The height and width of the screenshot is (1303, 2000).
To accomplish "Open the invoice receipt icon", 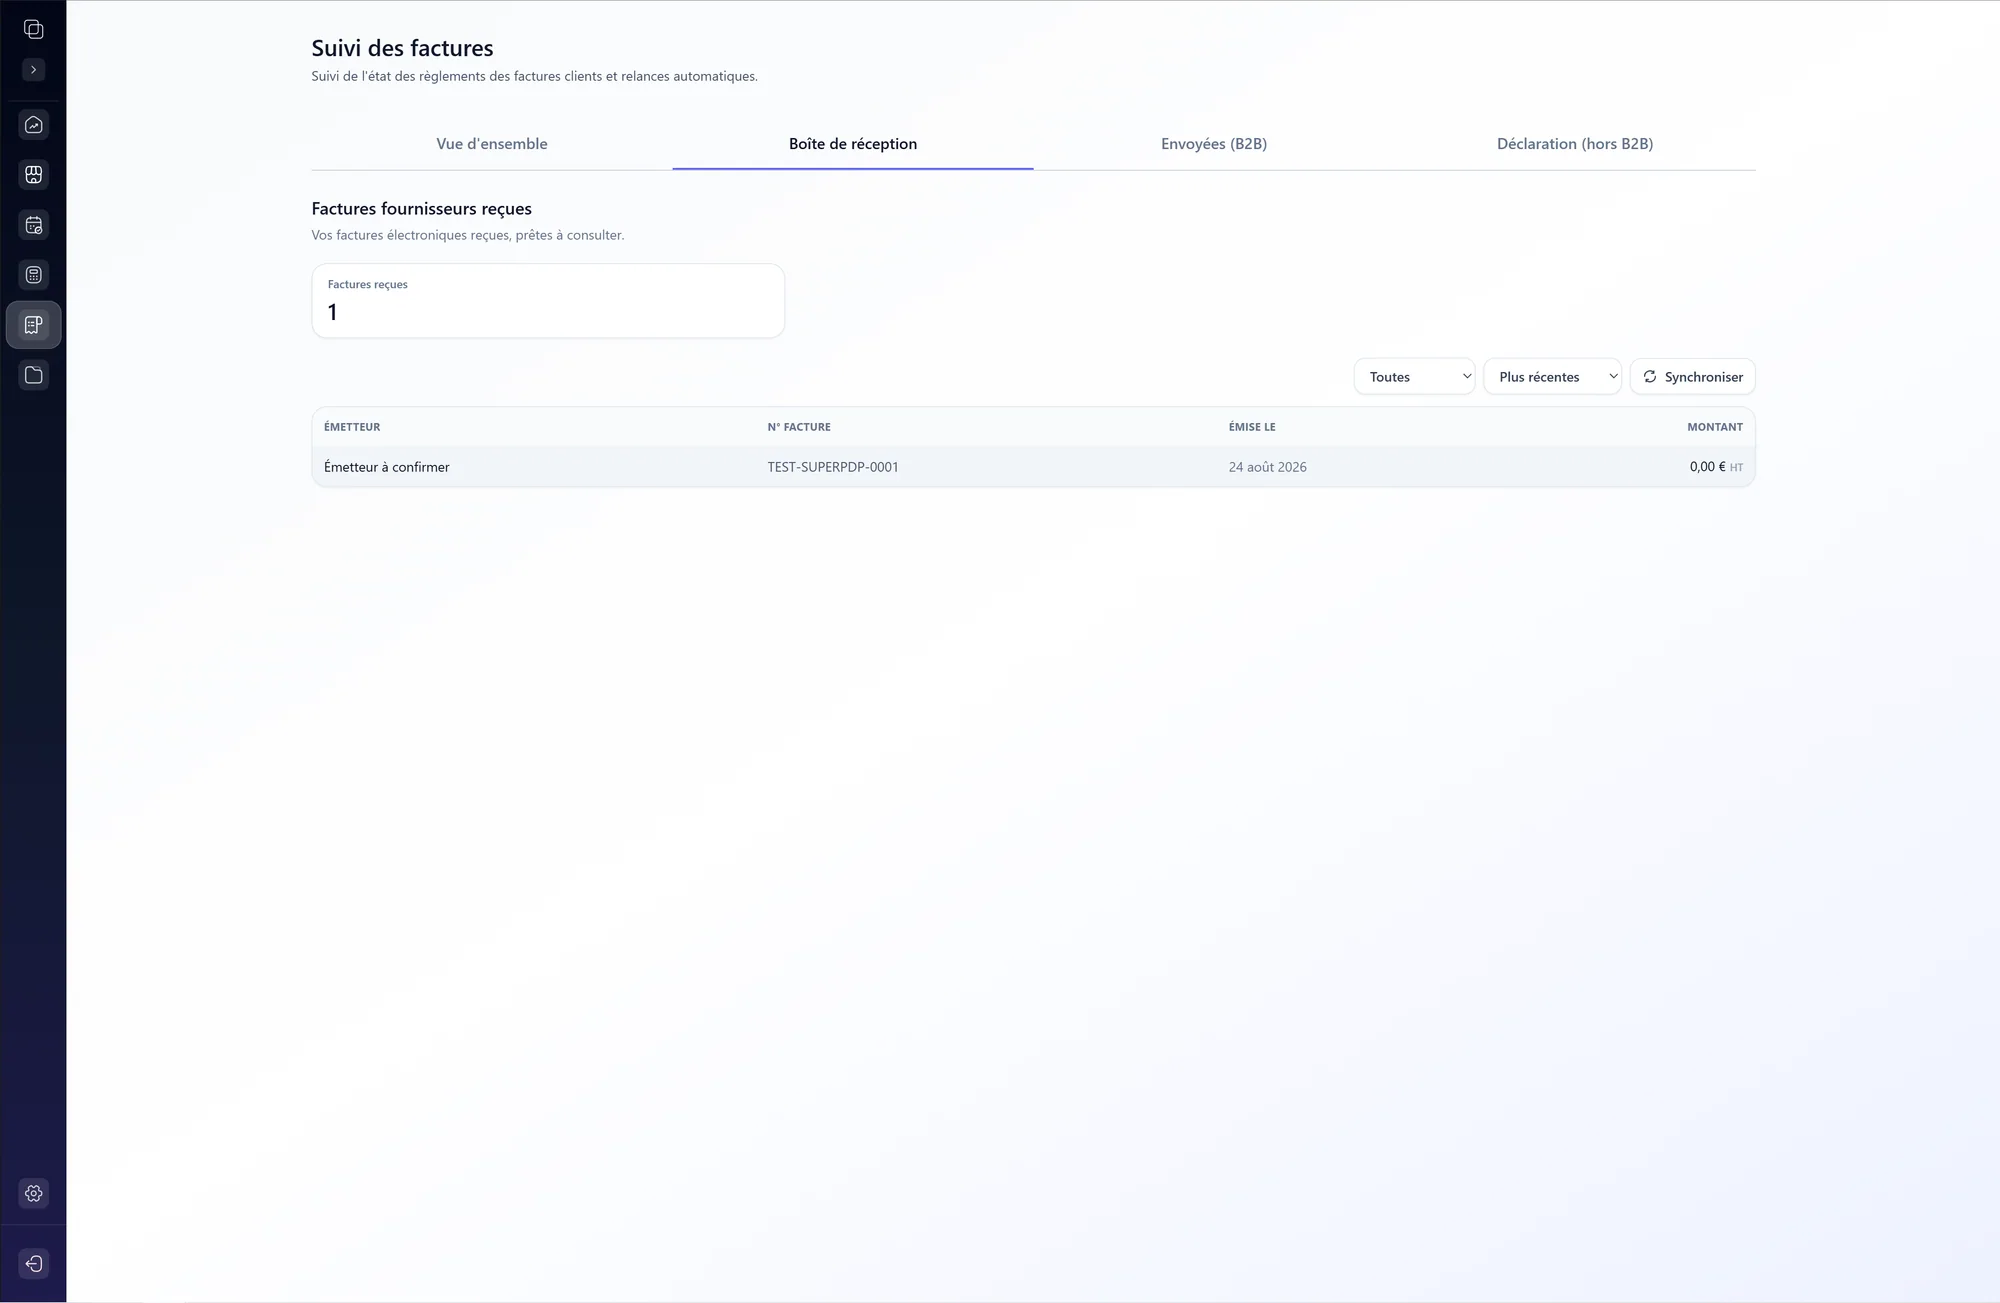I will pyautogui.click(x=33, y=325).
